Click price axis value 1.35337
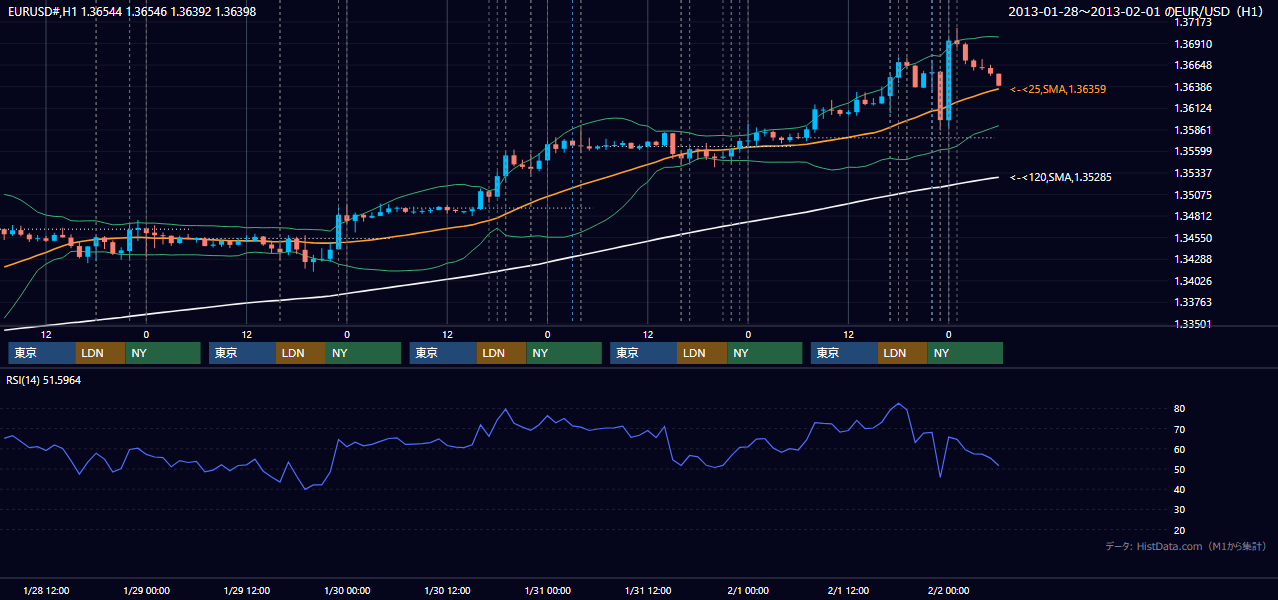The width and height of the screenshot is (1278, 600). [x=1194, y=173]
